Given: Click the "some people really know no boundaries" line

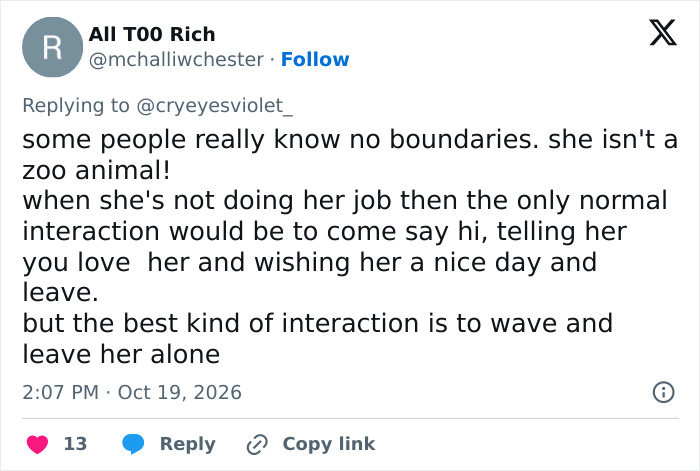Looking at the screenshot, I should (x=350, y=139).
